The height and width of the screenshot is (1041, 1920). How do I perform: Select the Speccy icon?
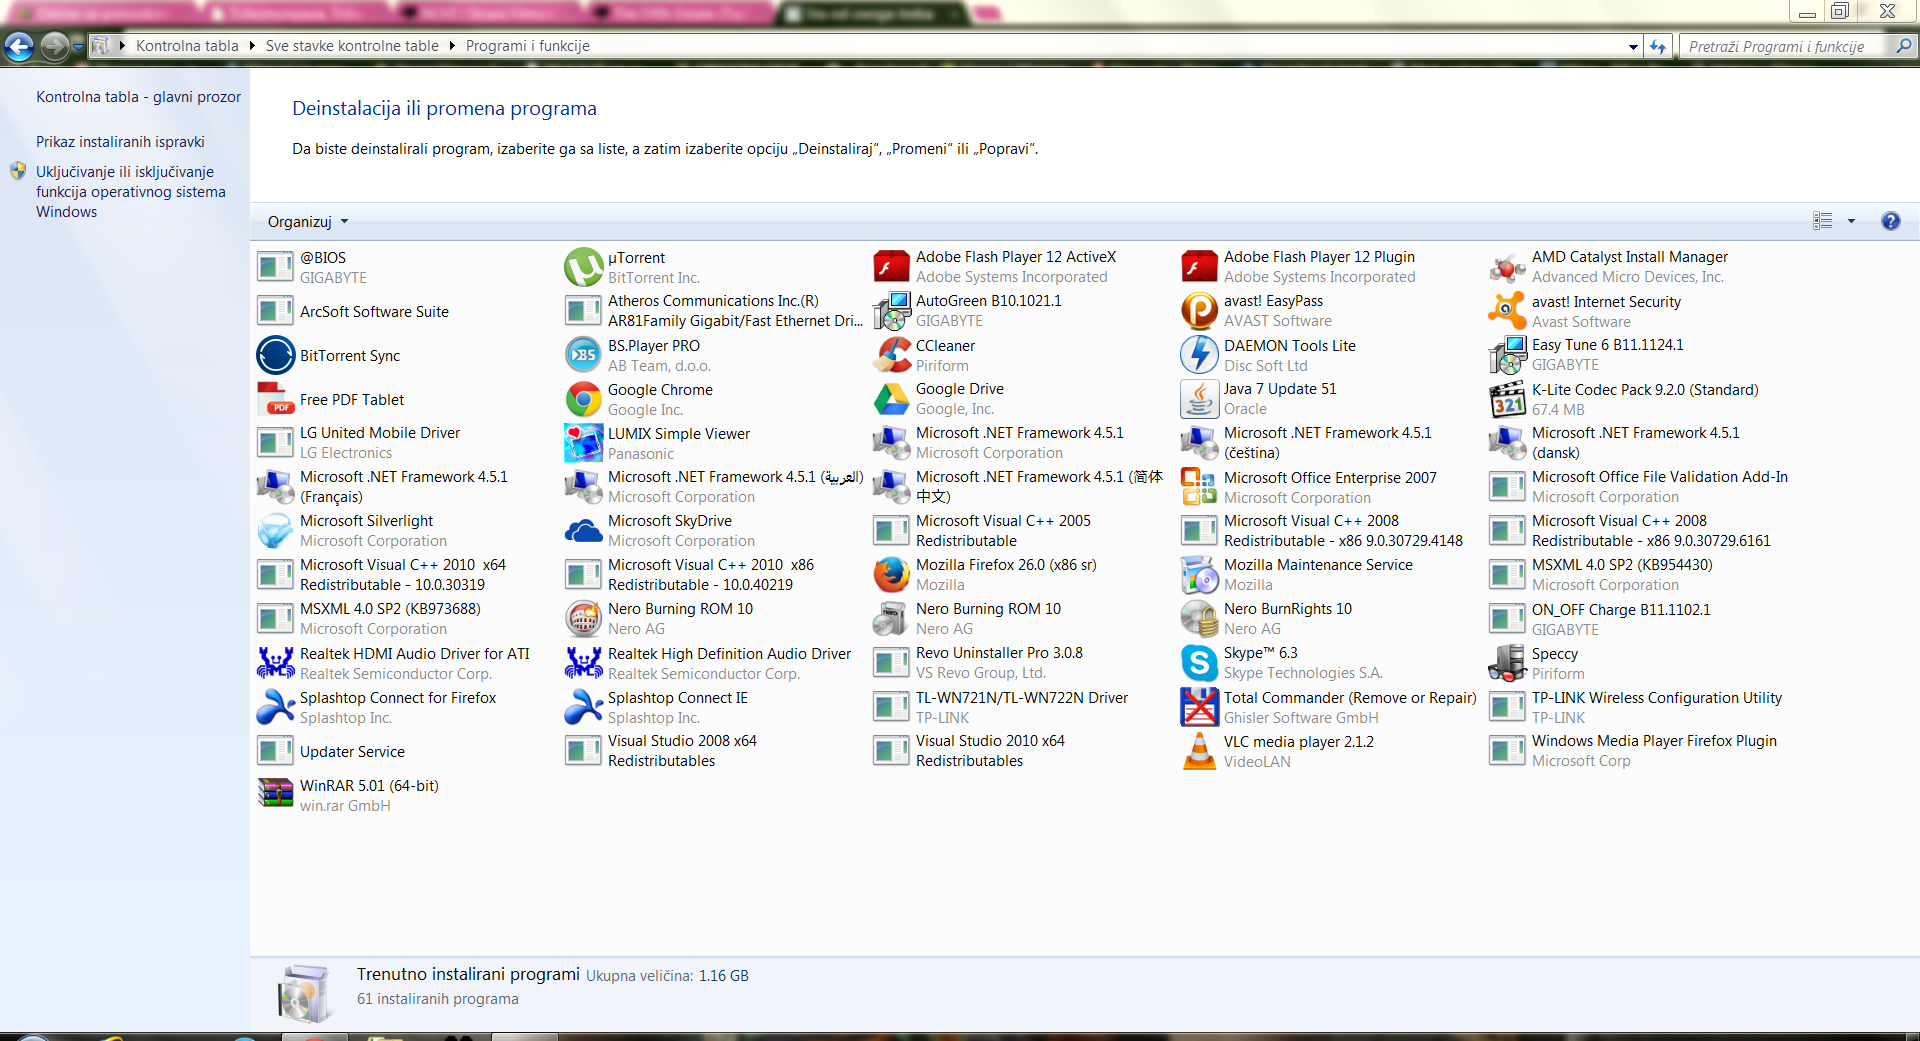1507,663
